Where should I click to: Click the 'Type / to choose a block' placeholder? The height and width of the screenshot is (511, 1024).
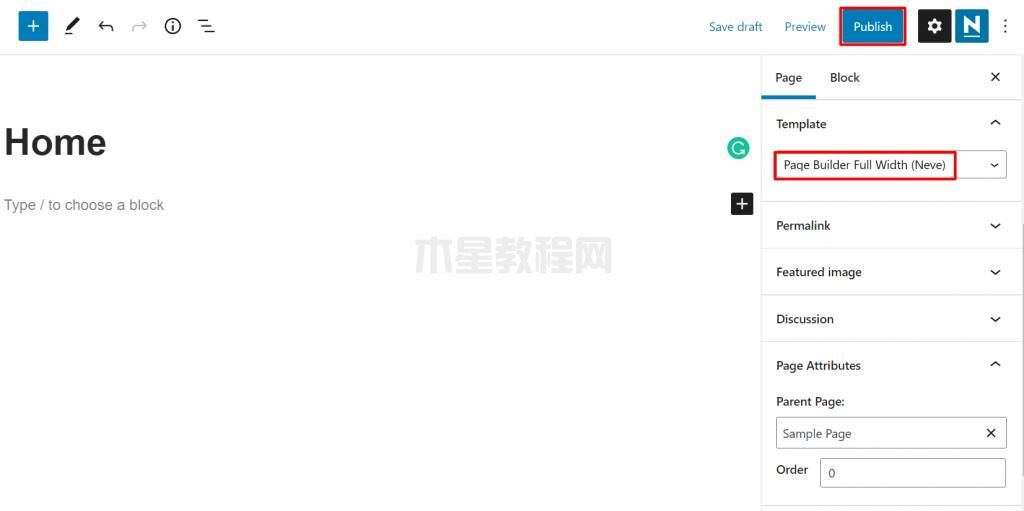click(84, 205)
